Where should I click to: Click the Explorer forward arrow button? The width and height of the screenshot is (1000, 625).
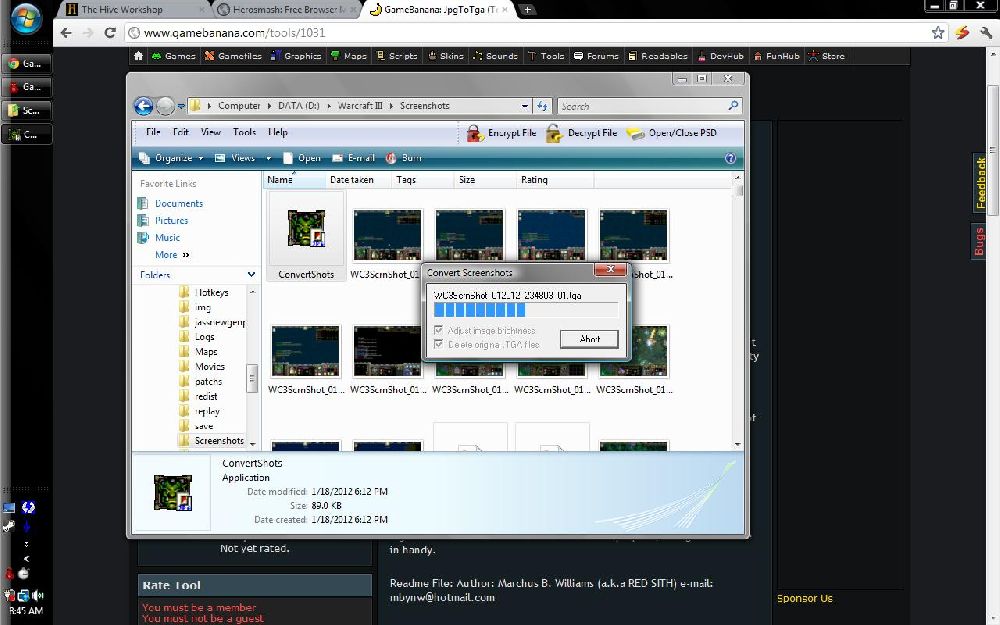click(165, 106)
